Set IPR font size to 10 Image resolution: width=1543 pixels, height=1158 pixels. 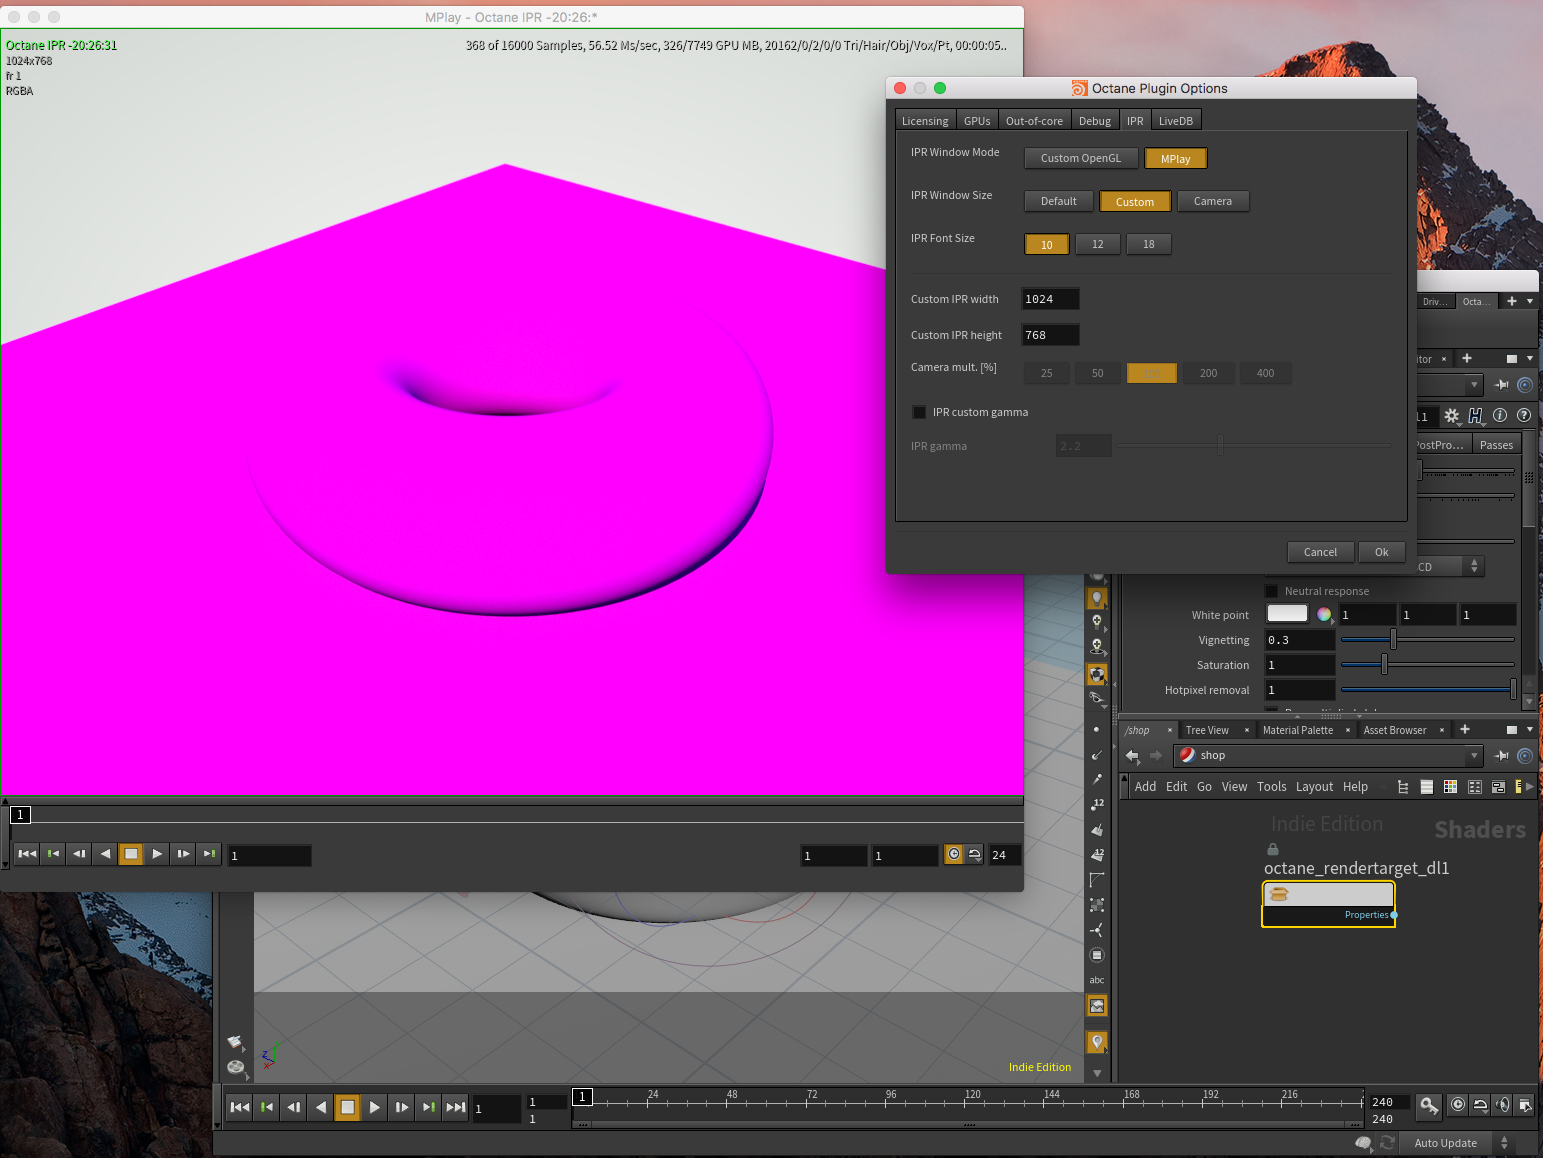point(1047,244)
